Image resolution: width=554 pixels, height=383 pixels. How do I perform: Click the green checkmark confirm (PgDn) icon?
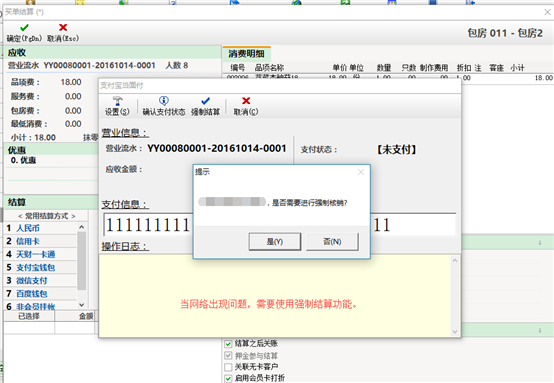[x=24, y=28]
